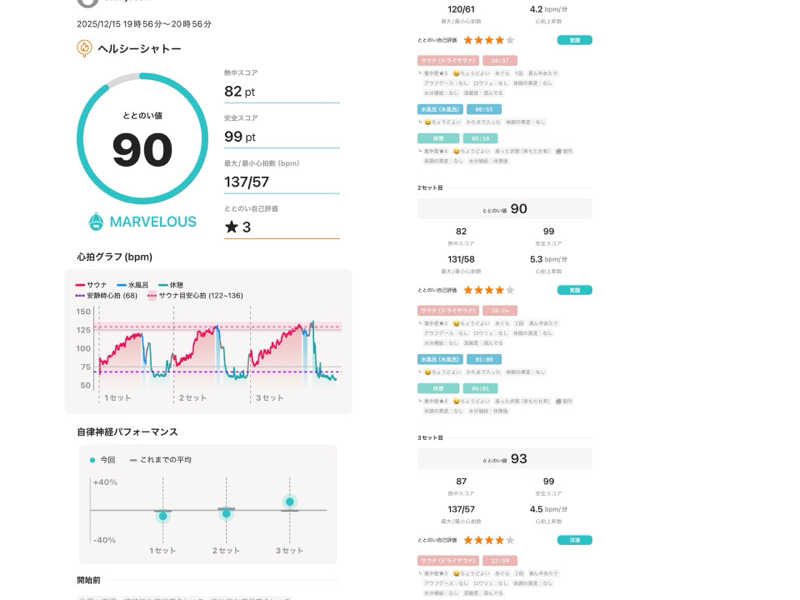Select the 3セット autonomic performance data point
The image size is (800, 600).
[x=290, y=502]
